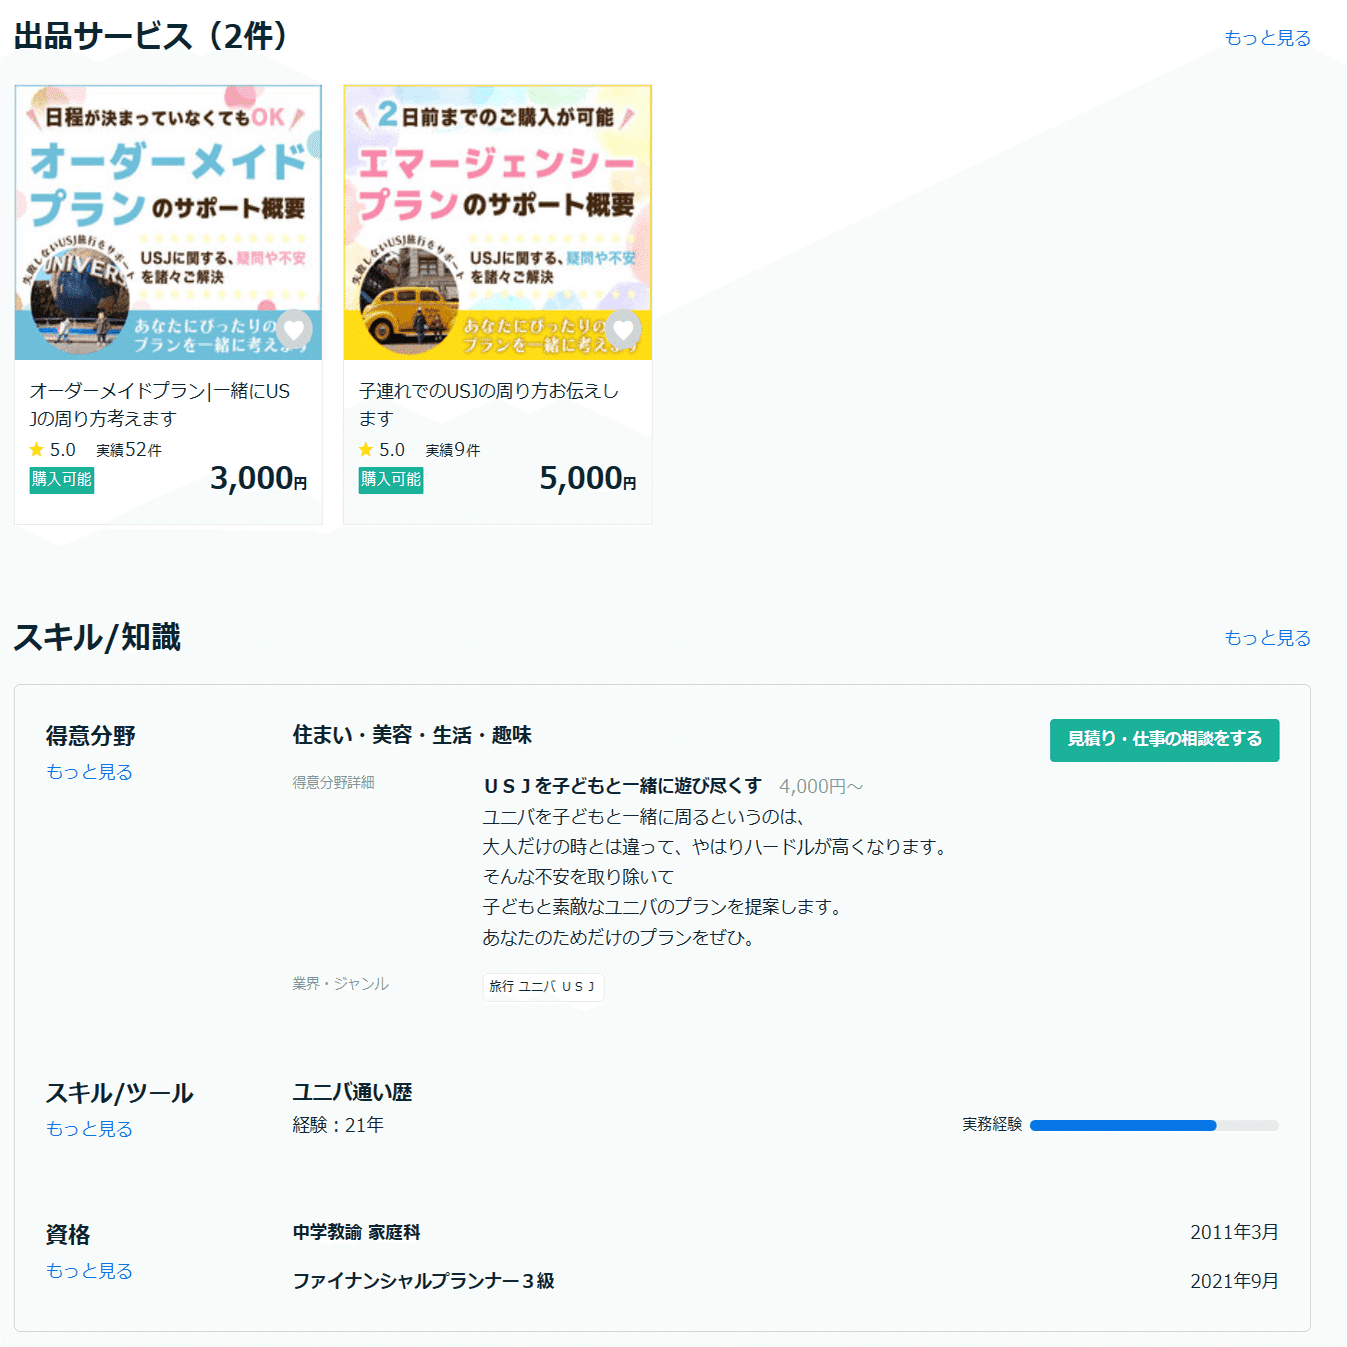Click the 出品サービス（2件） heading
This screenshot has width=1347, height=1347.
(151, 37)
